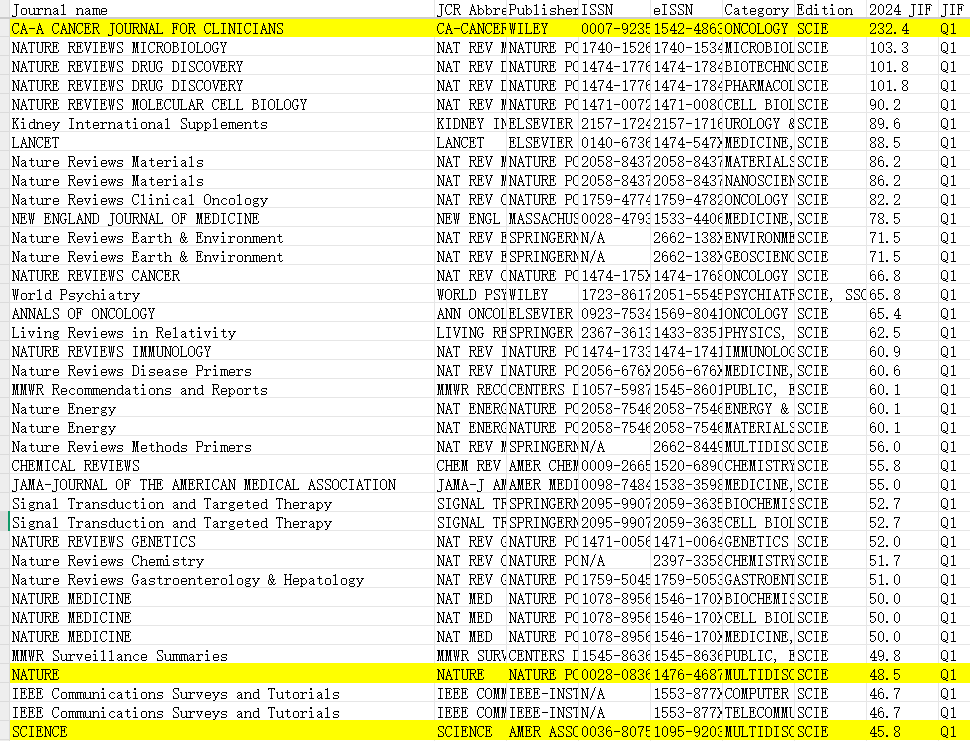Click the '2024 JIF' column header
The width and height of the screenshot is (970, 741).
click(x=902, y=10)
